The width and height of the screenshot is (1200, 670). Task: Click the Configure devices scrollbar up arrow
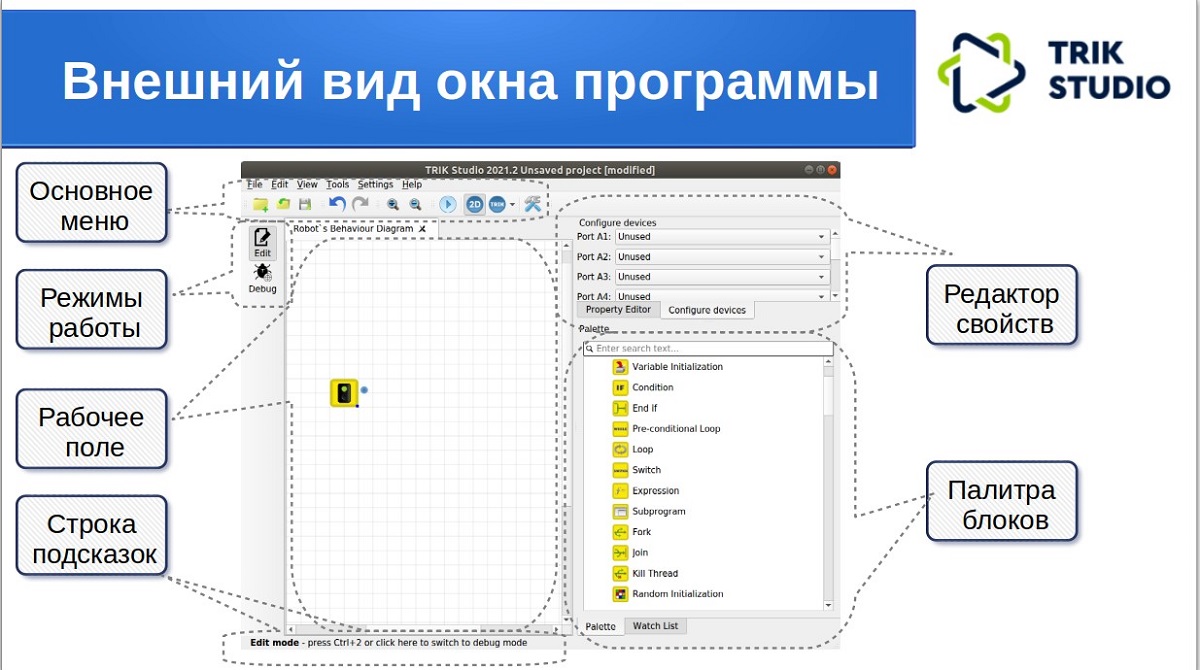tap(836, 234)
